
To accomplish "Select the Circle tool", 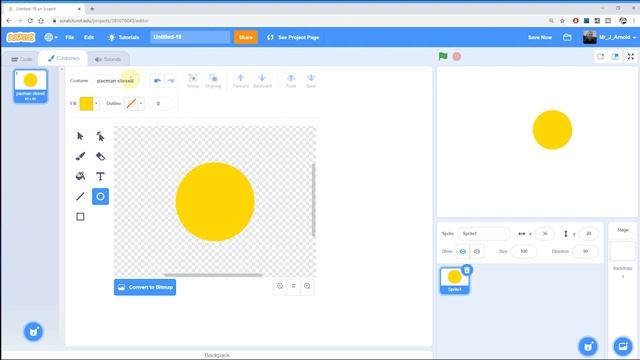I will (100, 196).
